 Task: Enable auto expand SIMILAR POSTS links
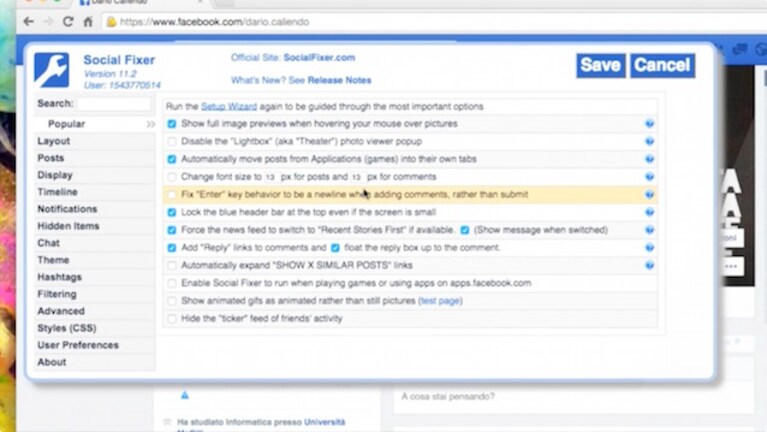pos(172,265)
